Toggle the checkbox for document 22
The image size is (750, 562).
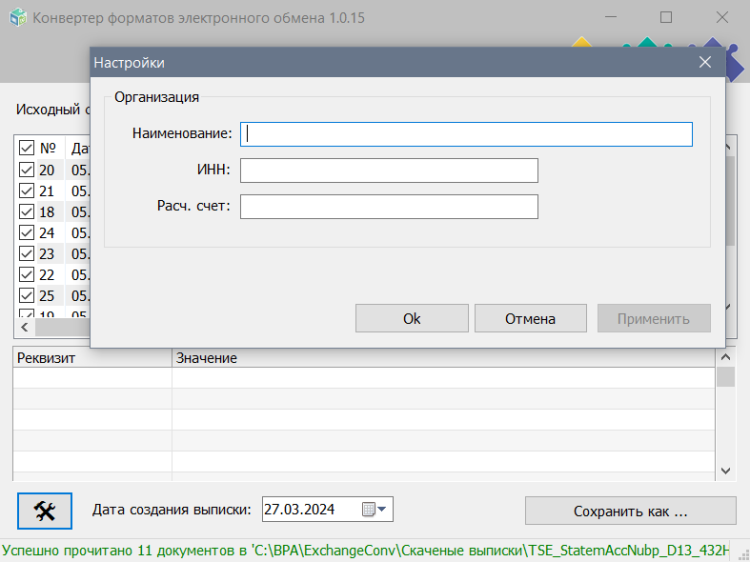coord(27,275)
